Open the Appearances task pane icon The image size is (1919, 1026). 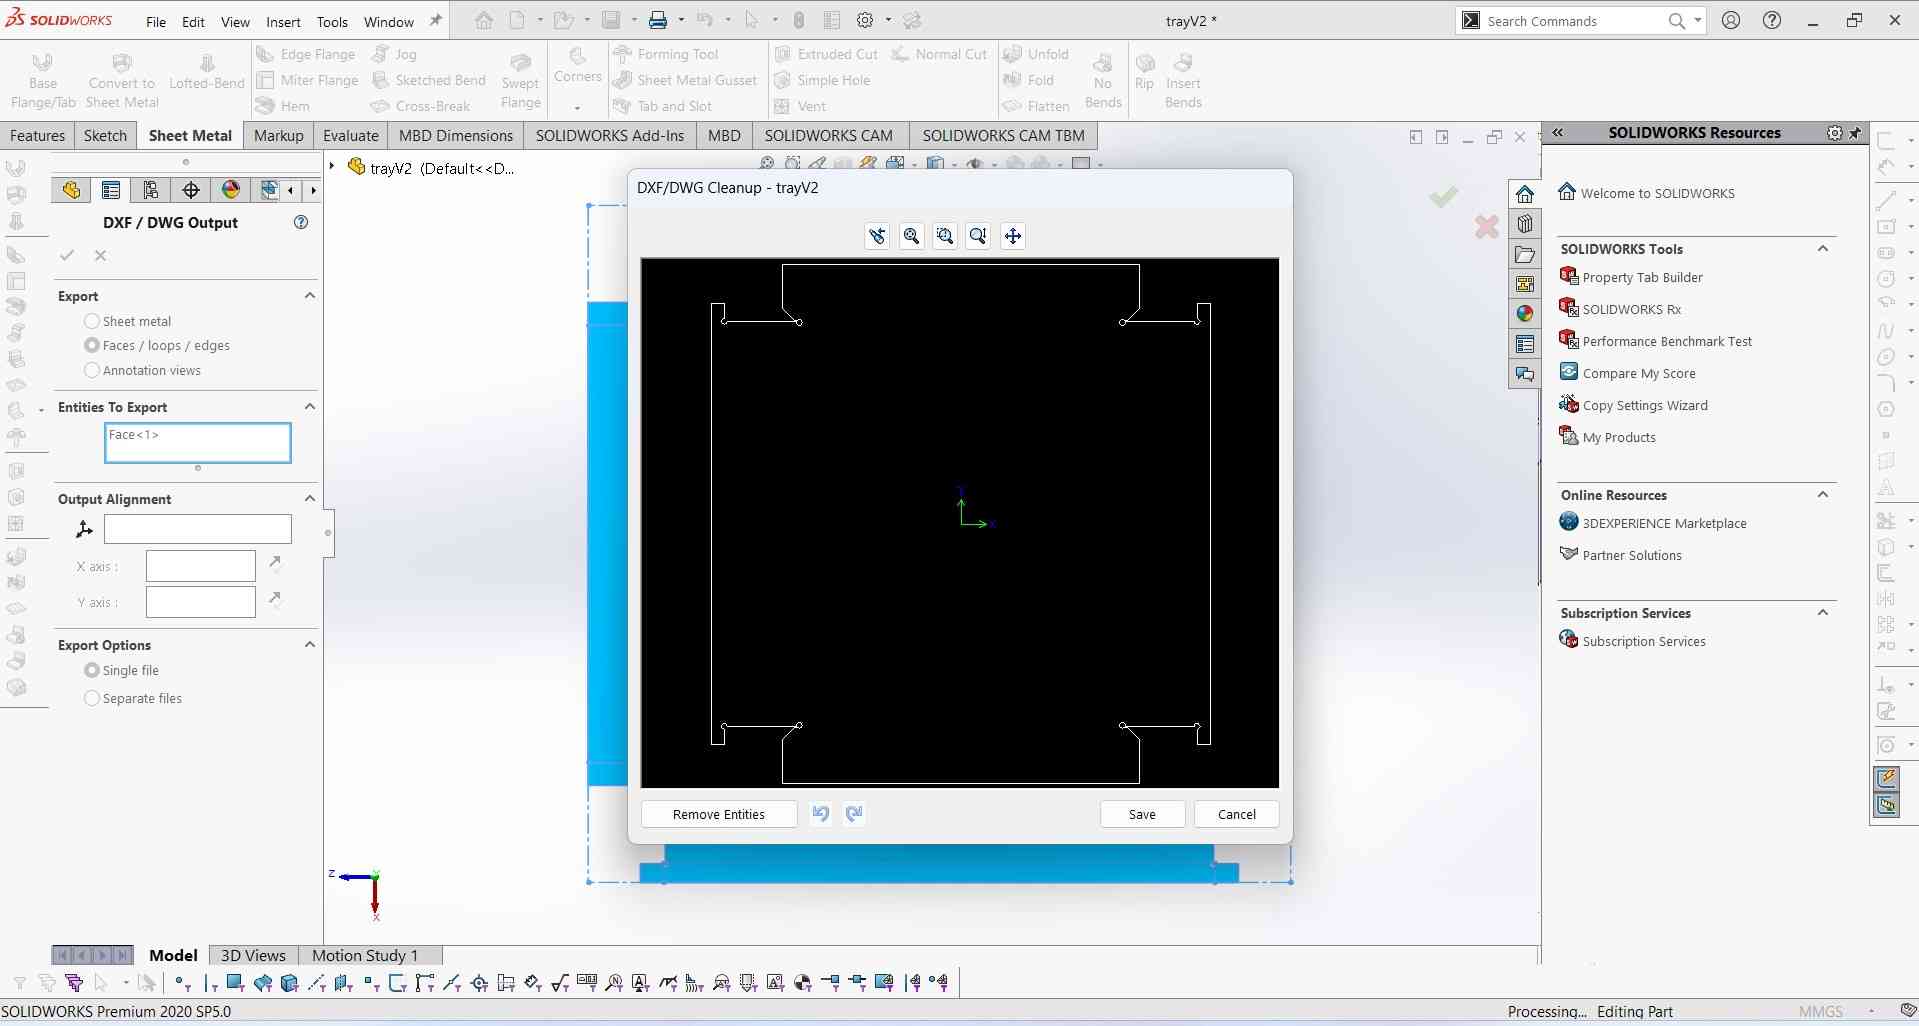1525,314
